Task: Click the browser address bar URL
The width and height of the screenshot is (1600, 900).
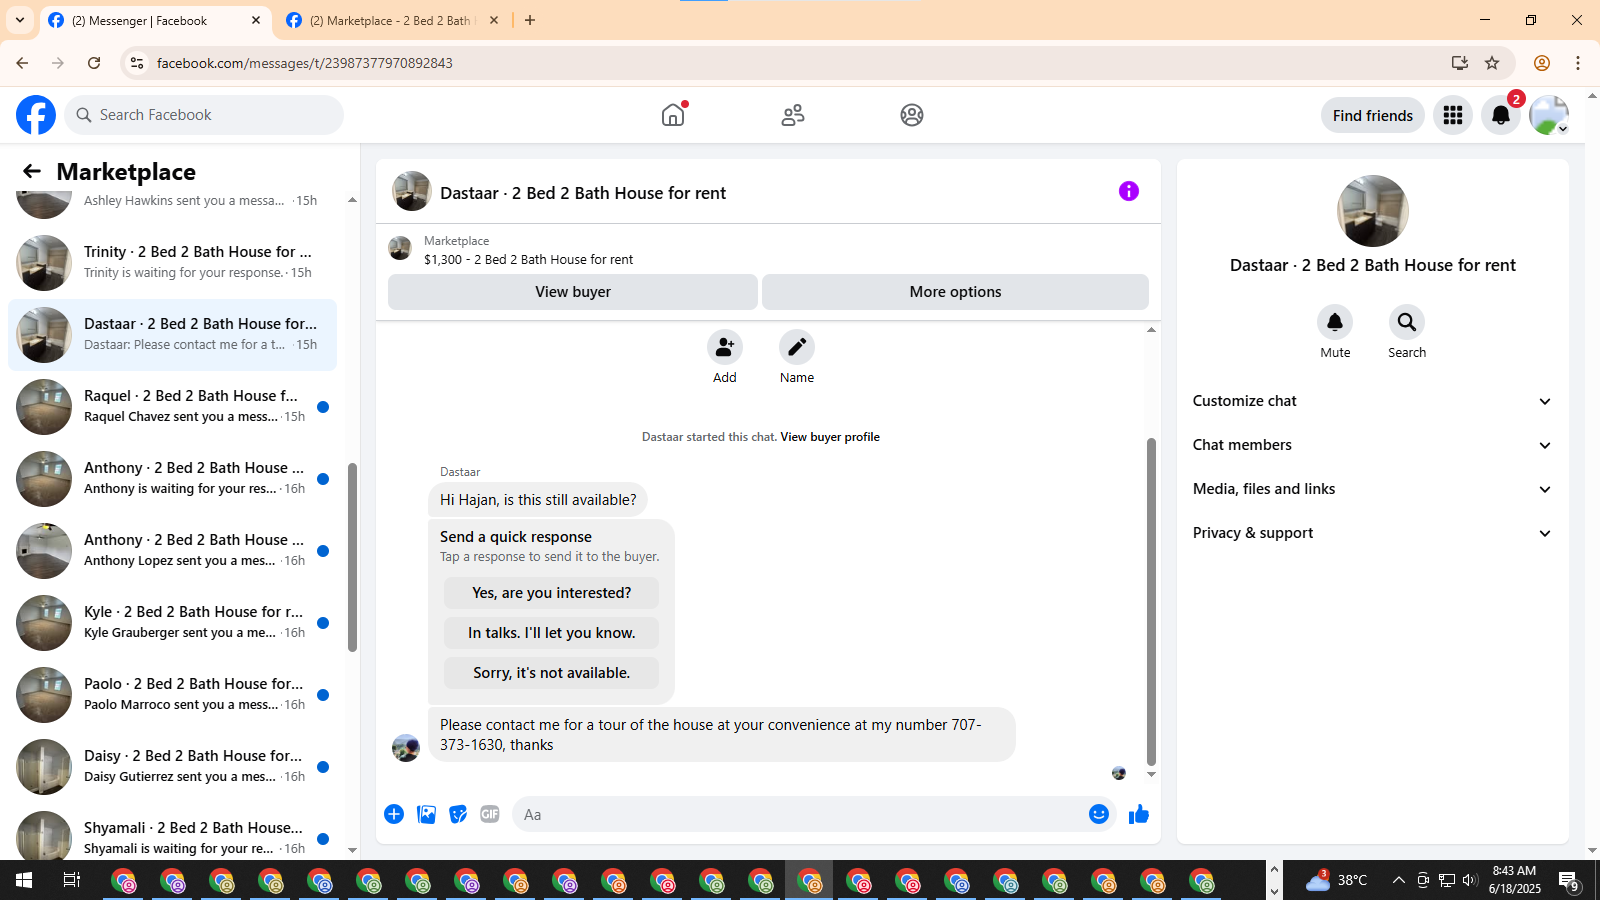Action: tap(305, 63)
